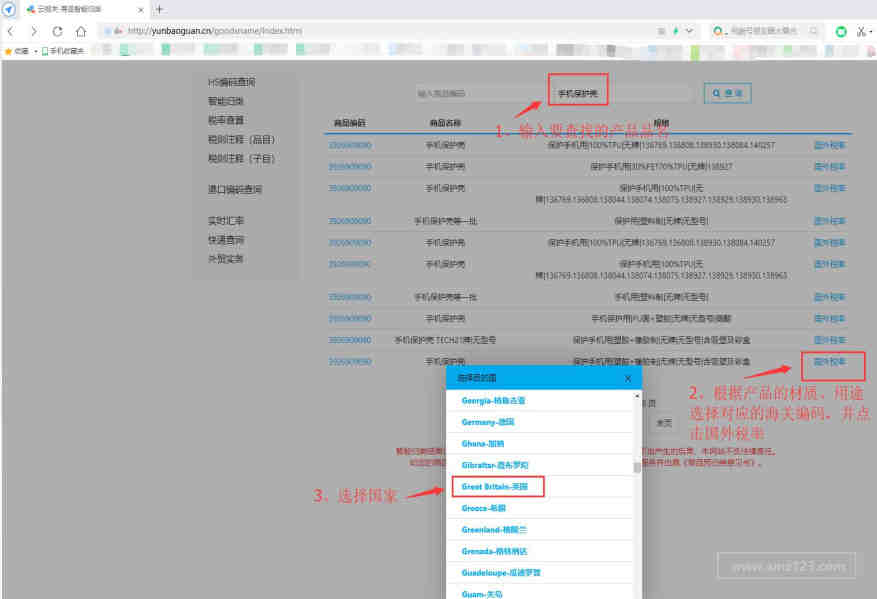Close the country selection popup
Image resolution: width=877 pixels, height=599 pixels.
(628, 379)
